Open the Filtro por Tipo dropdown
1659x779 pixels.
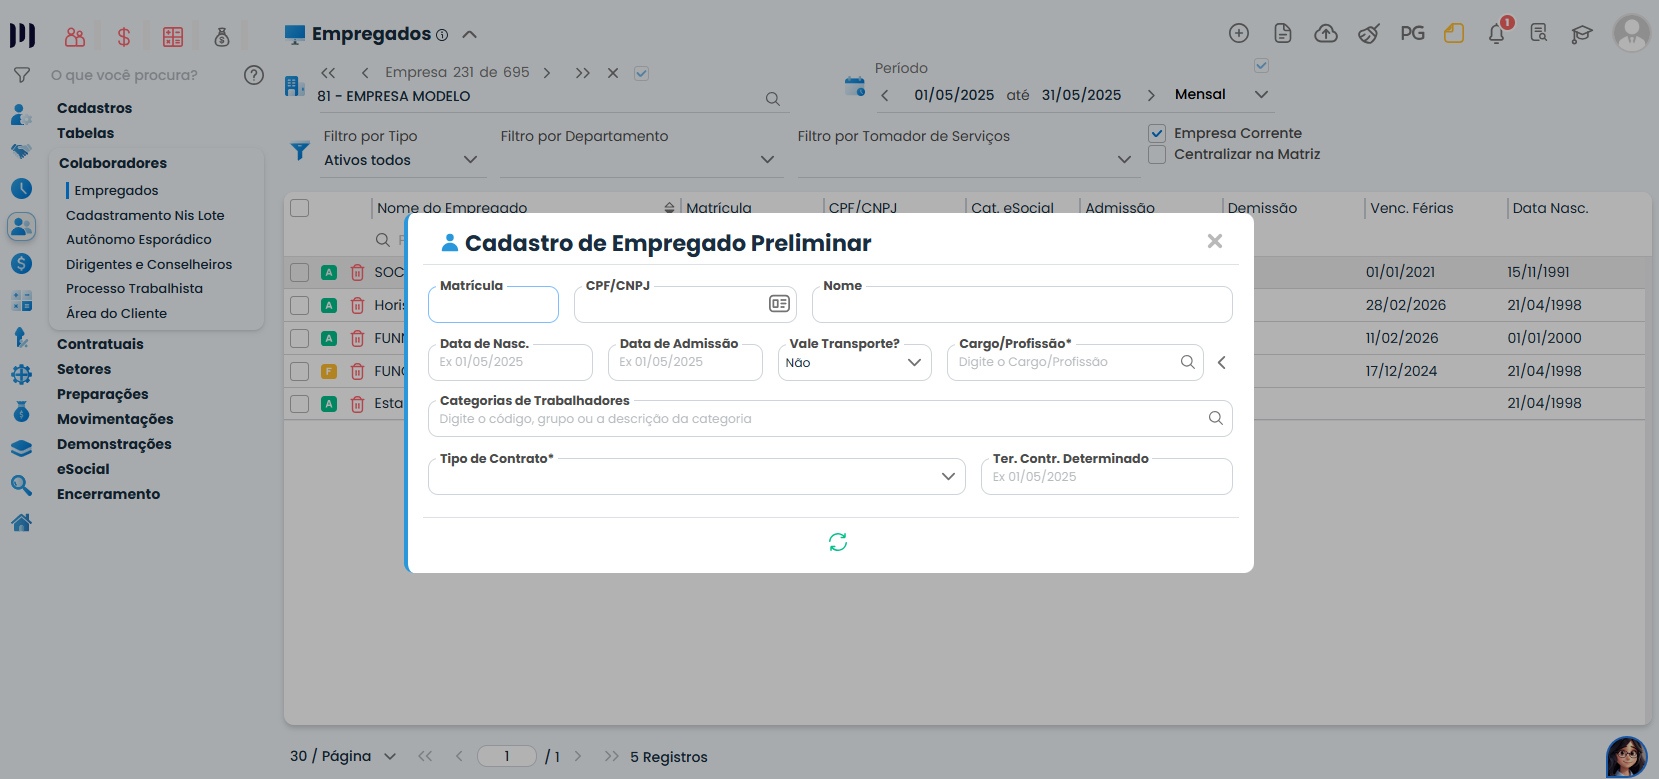401,160
